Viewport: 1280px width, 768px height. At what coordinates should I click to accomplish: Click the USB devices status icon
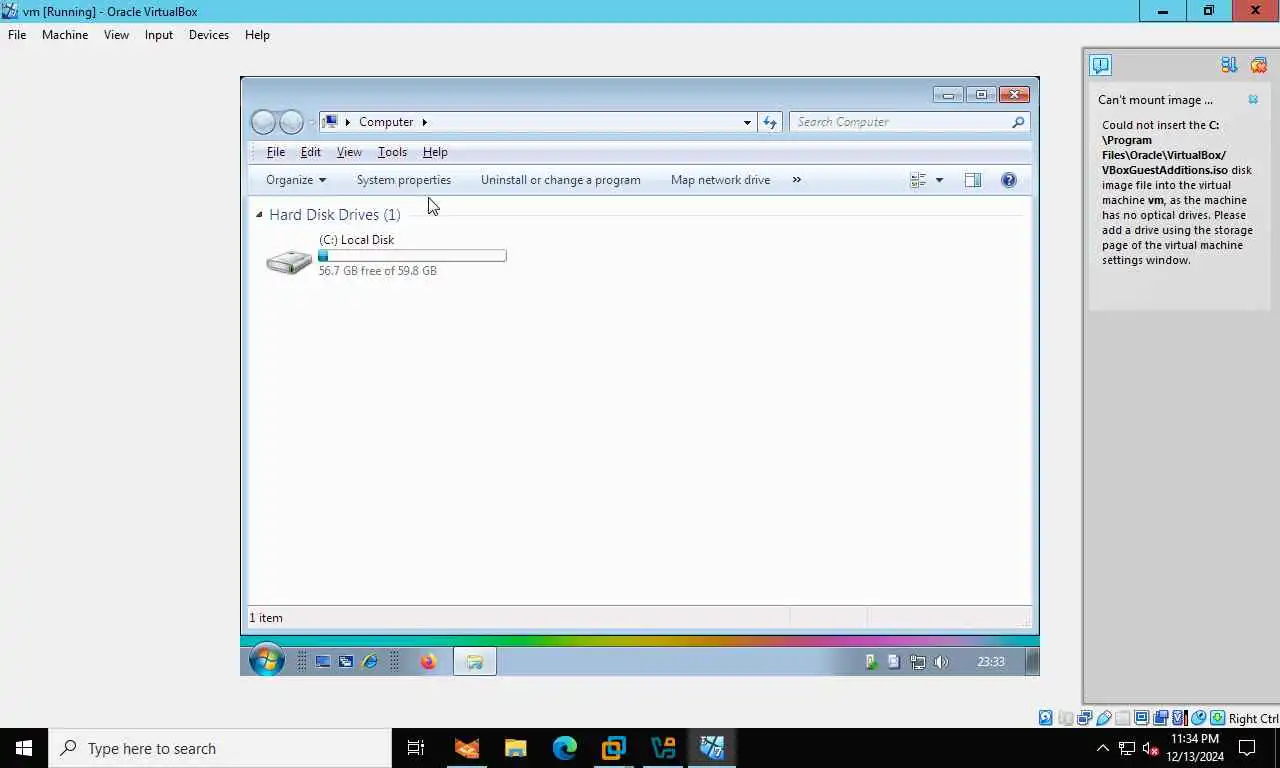[1103, 718]
